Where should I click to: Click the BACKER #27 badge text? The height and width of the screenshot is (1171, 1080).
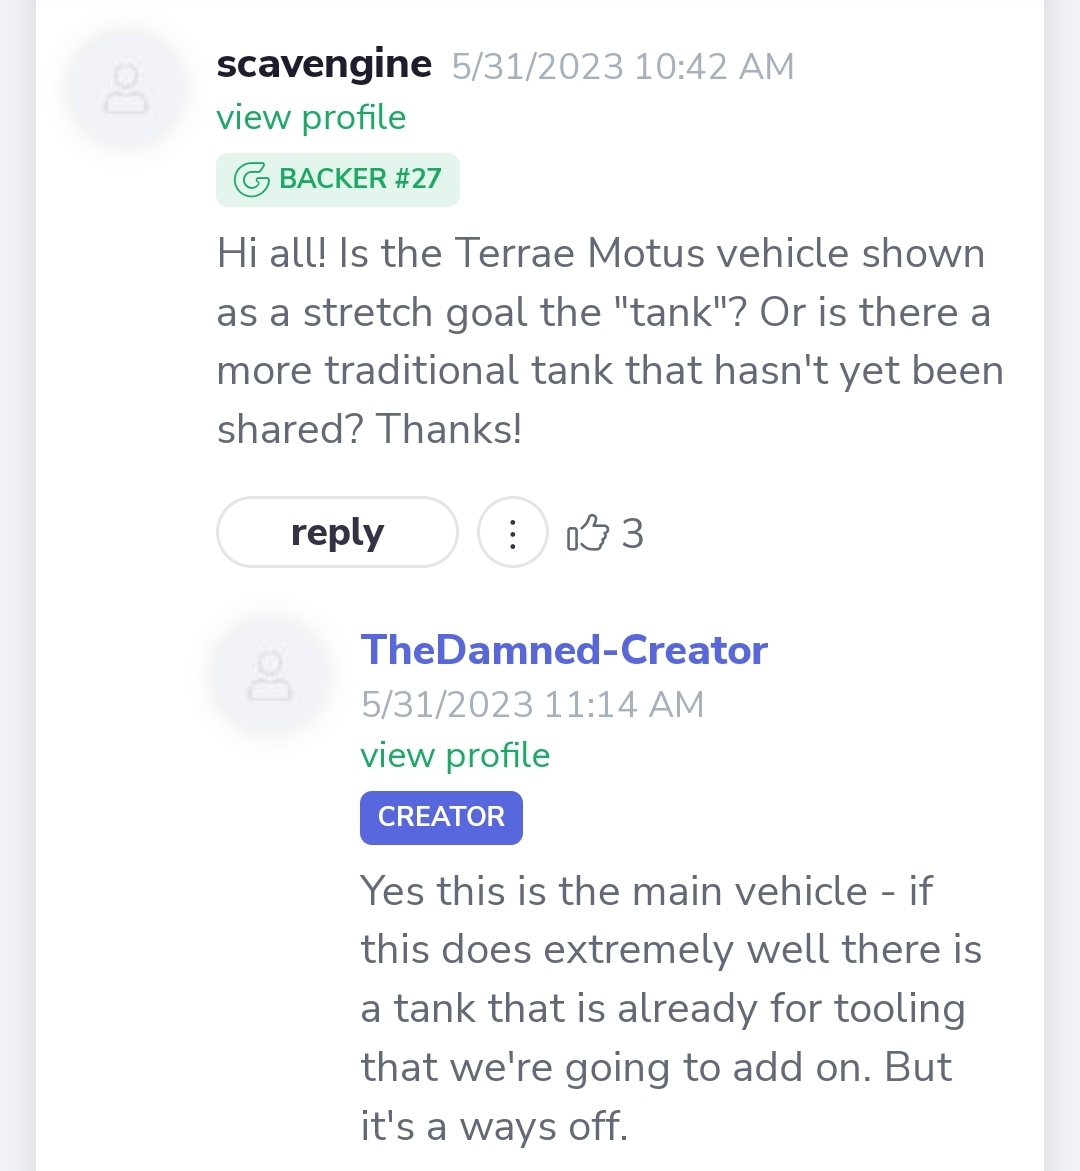coord(360,179)
